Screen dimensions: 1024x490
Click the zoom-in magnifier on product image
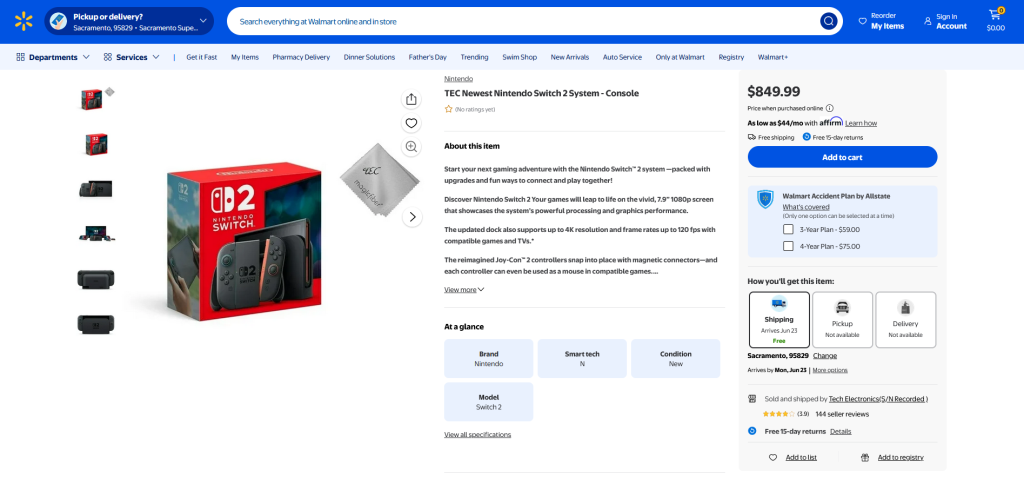coord(411,146)
